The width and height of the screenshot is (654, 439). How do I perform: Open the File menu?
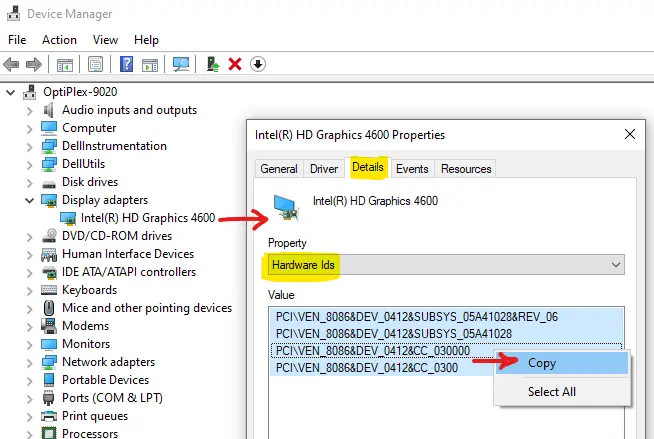tap(17, 40)
